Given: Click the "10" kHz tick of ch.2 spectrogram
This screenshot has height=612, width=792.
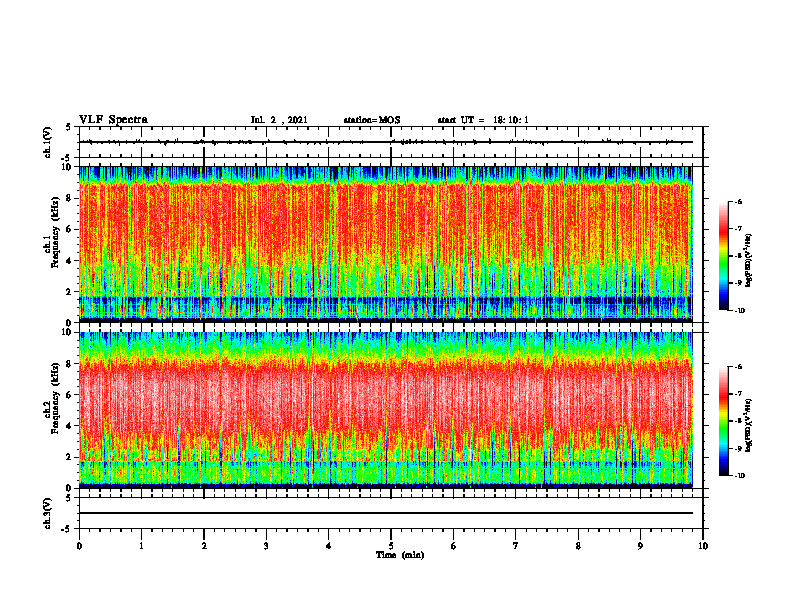Looking at the screenshot, I should click(67, 332).
